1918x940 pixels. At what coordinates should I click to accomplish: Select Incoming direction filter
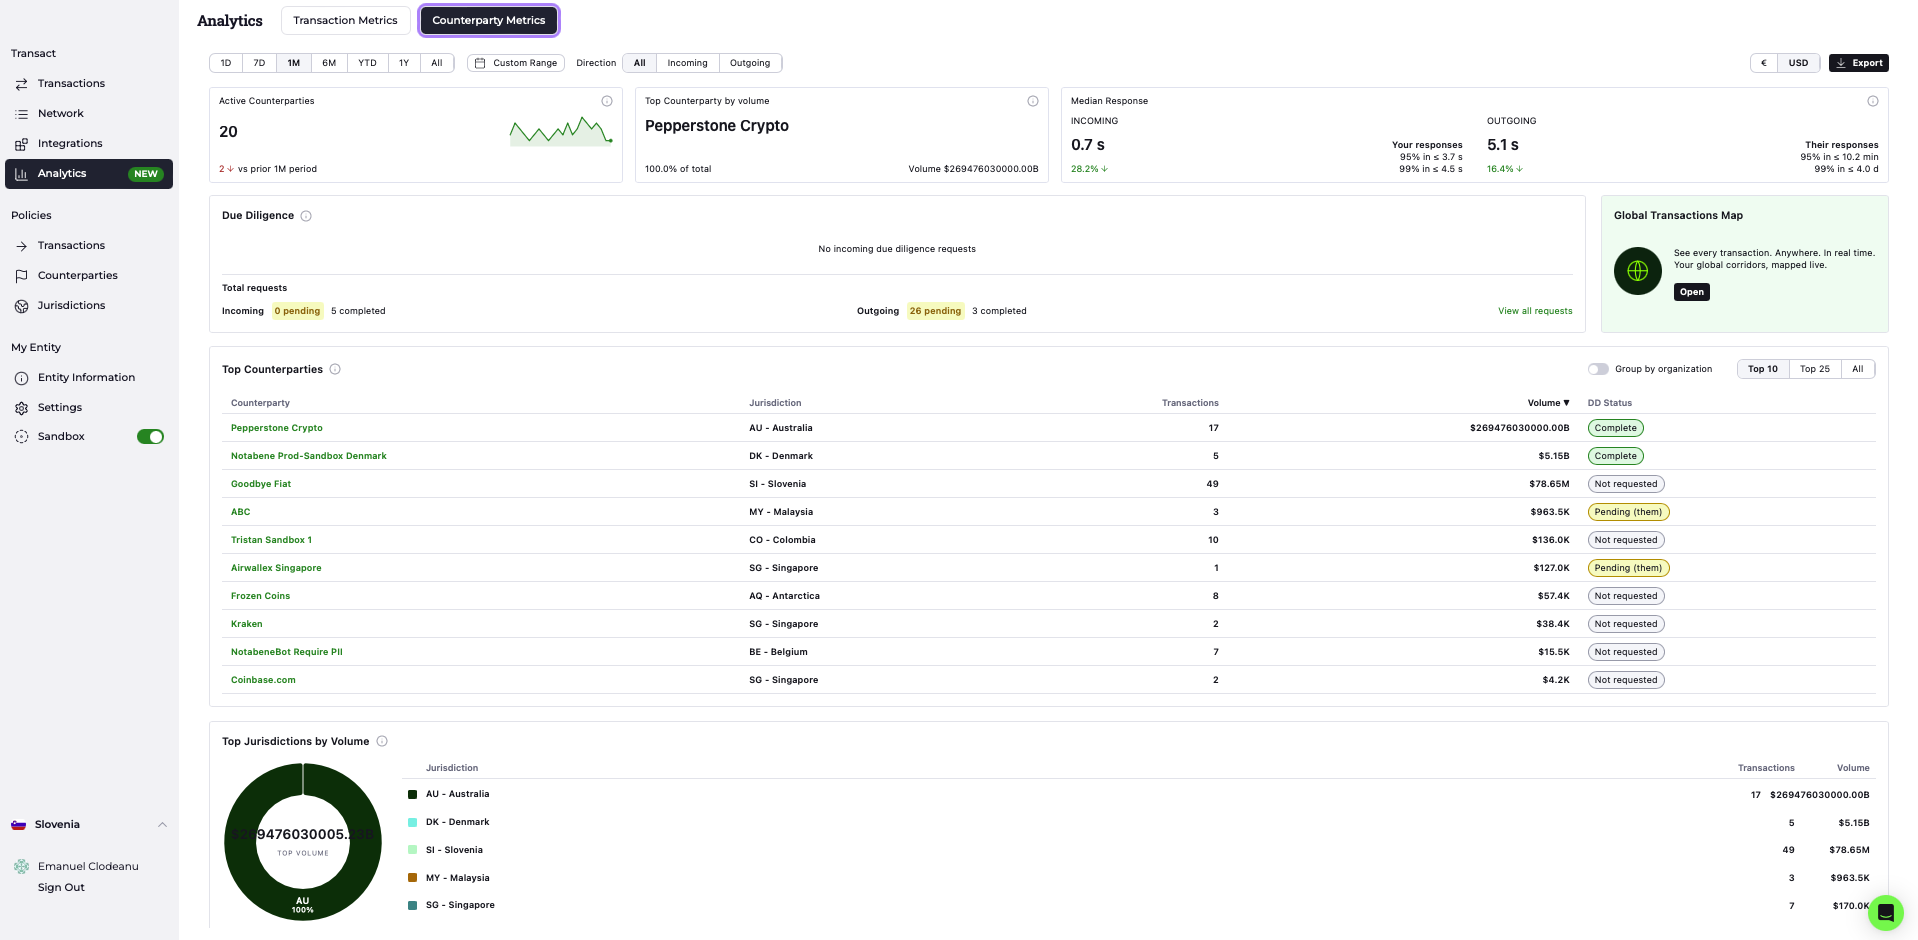pos(687,63)
